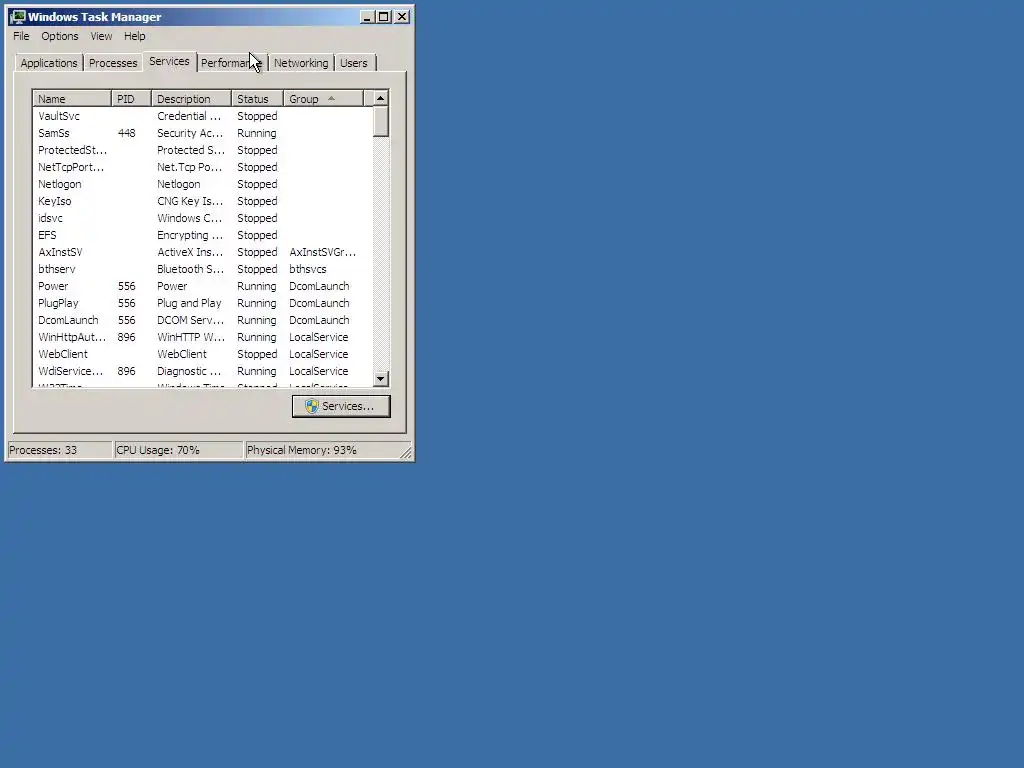Select the WinHttpAut... service row

tap(202, 337)
